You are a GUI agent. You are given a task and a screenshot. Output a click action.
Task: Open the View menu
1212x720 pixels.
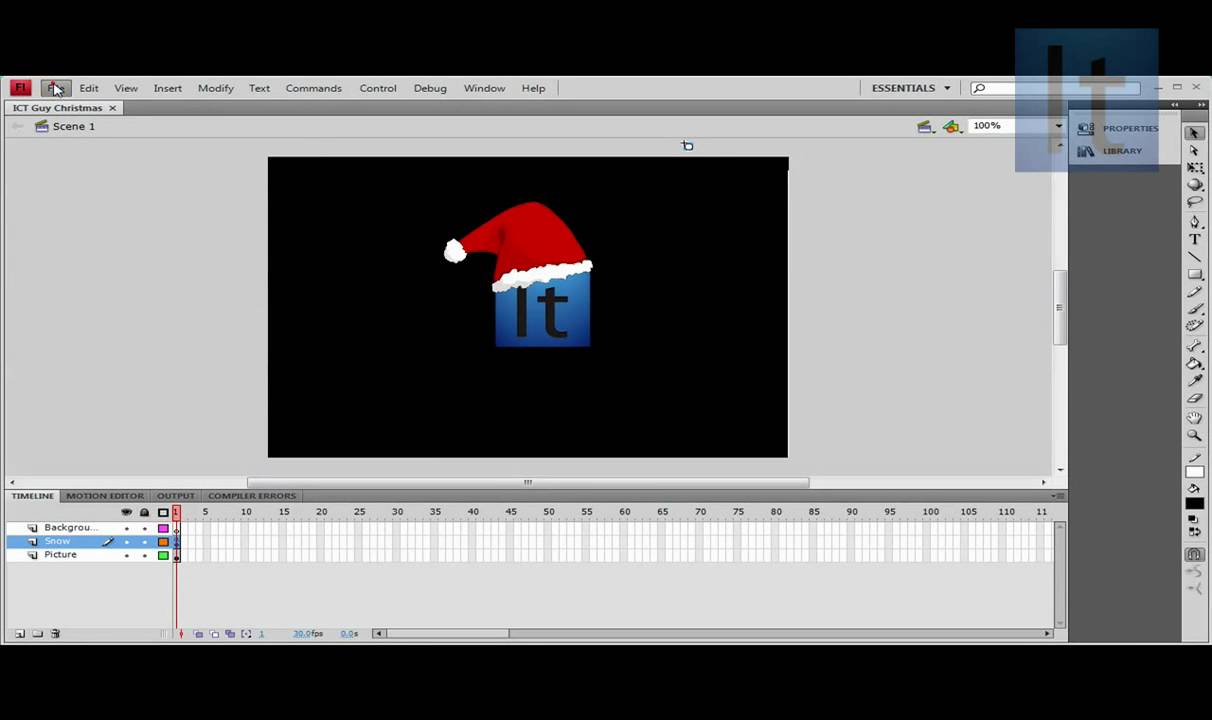pos(126,88)
